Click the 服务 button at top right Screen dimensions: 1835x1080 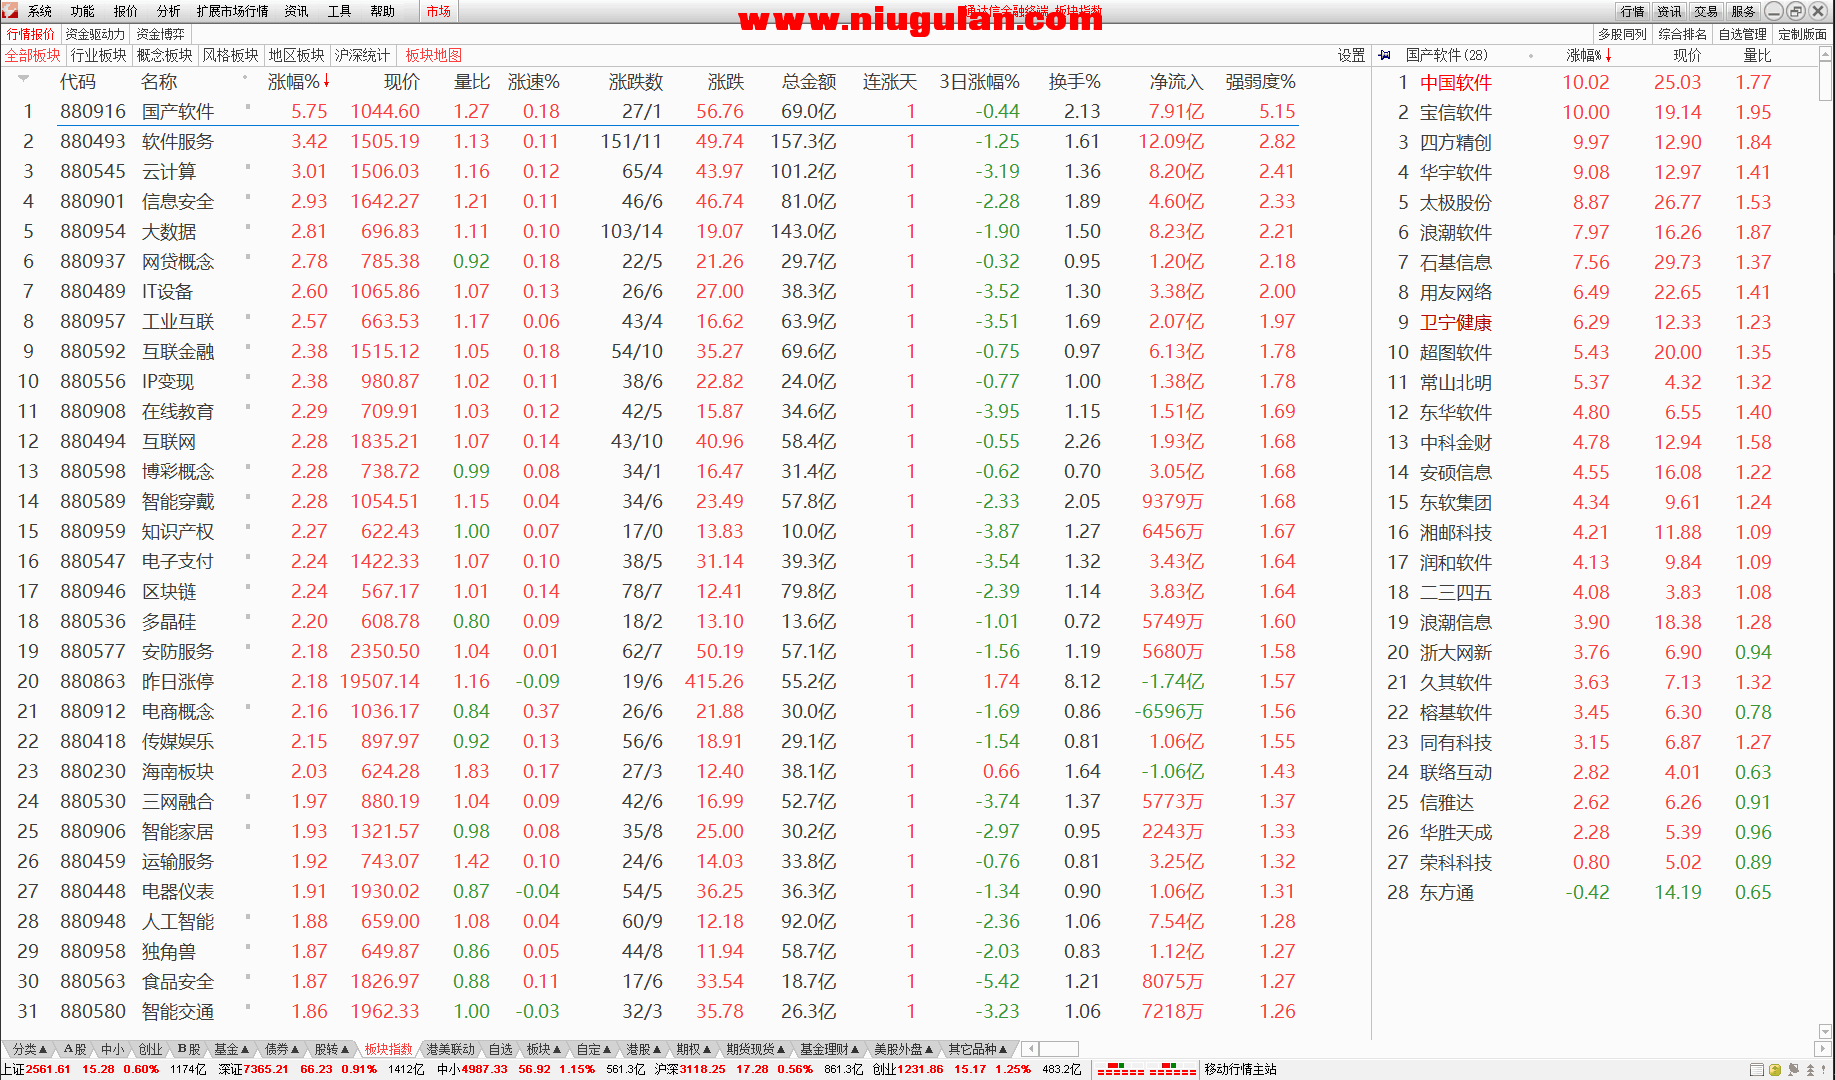tap(1743, 11)
